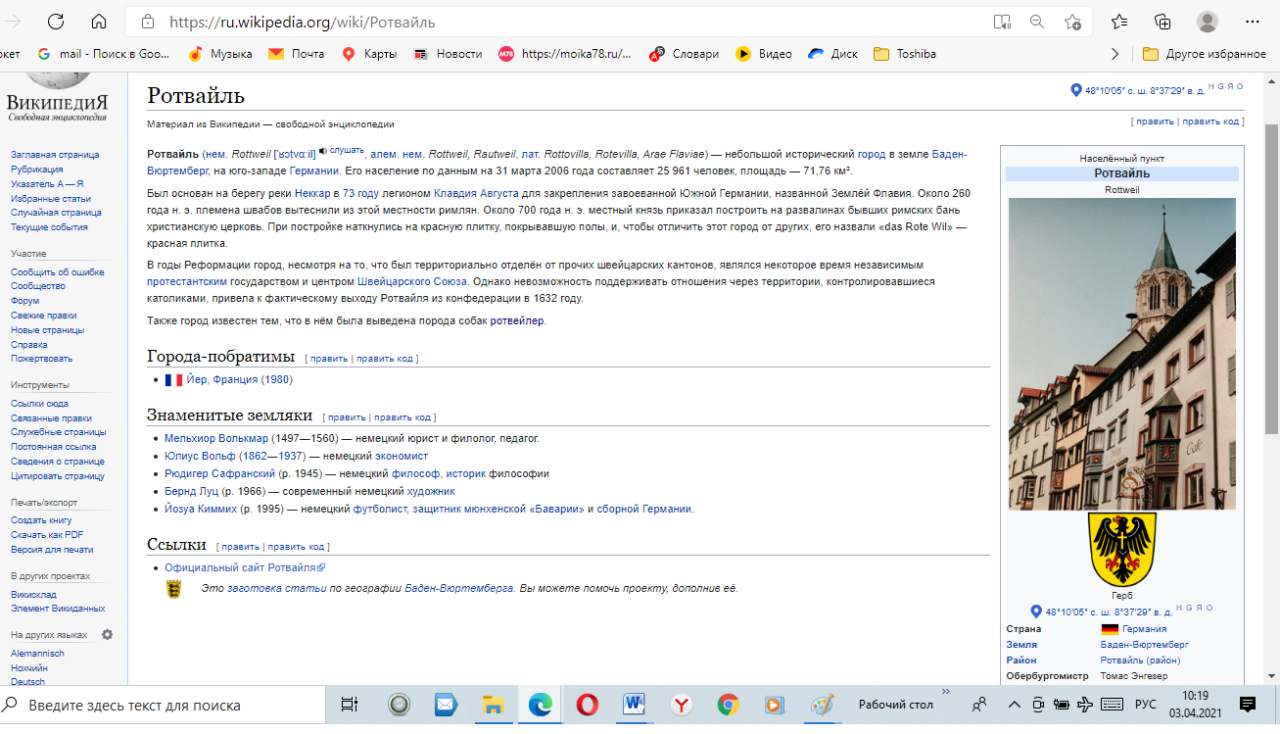The height and width of the screenshot is (734, 1280).
Task: Open the coordinates link at page top
Action: click(x=1144, y=91)
